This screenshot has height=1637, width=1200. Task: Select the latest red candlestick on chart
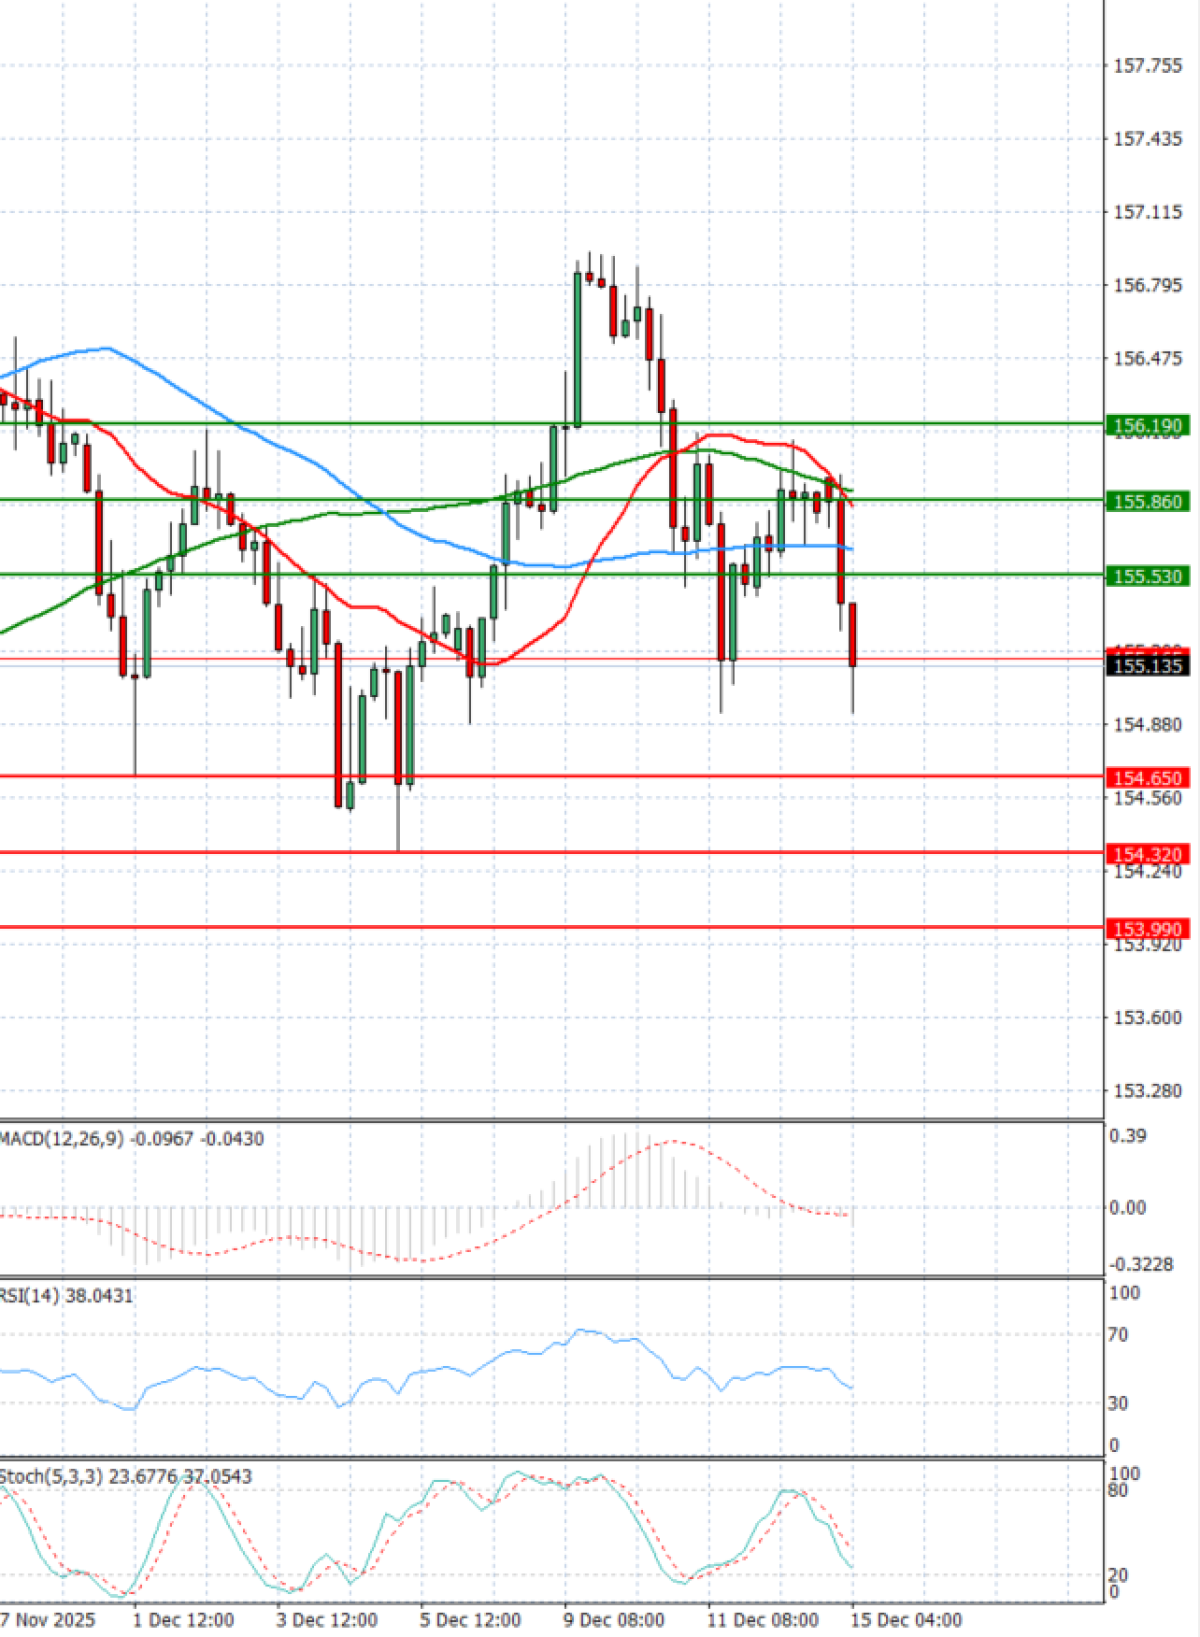[x=853, y=635]
